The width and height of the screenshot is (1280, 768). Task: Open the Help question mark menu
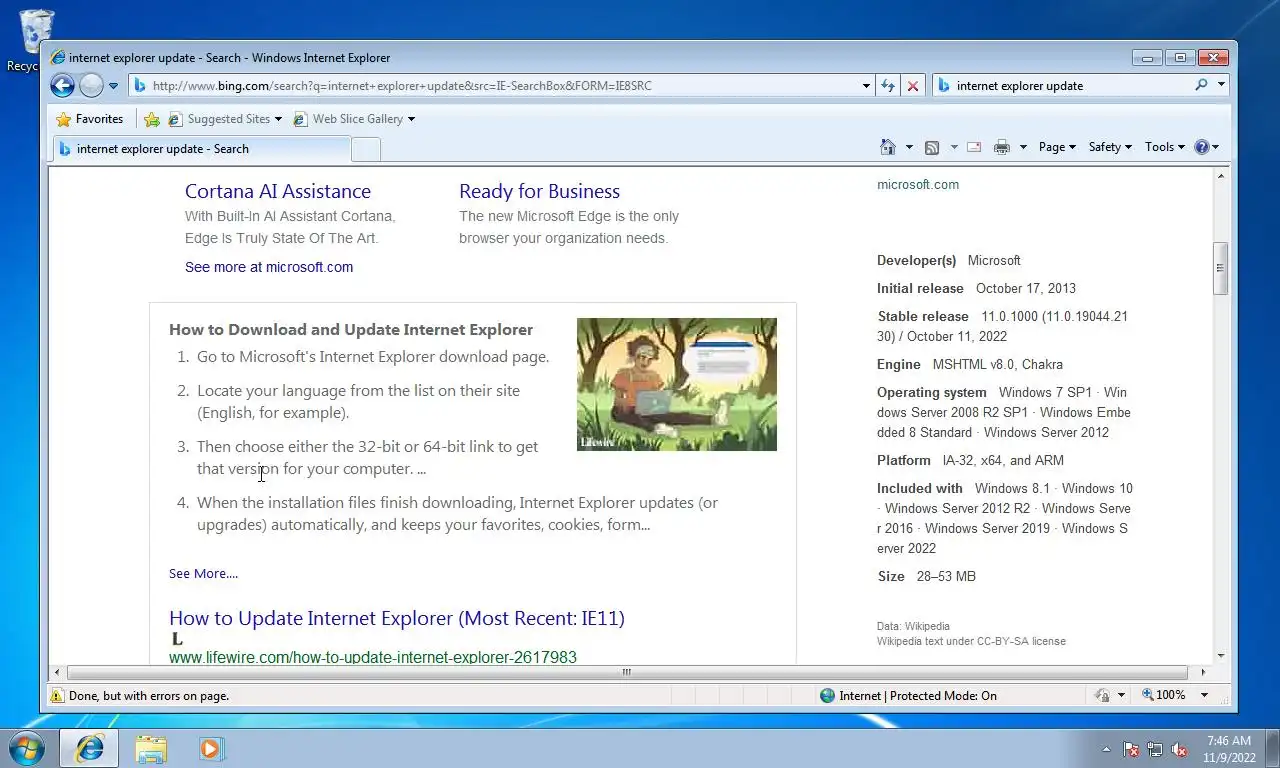coord(1206,147)
